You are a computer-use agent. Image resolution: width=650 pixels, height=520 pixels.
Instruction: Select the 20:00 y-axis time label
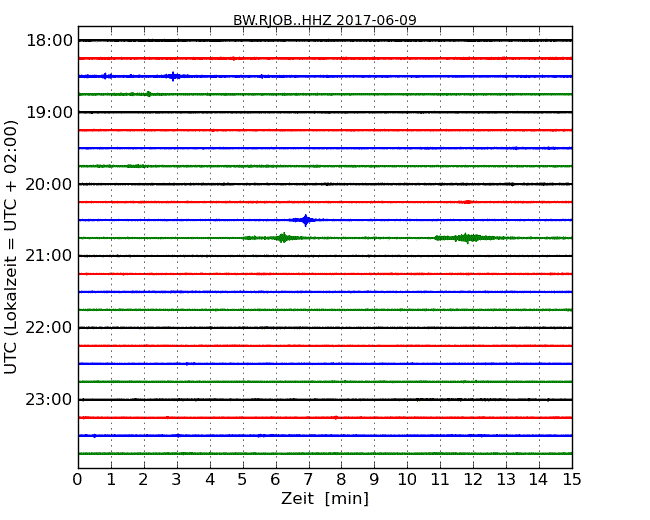click(x=49, y=184)
